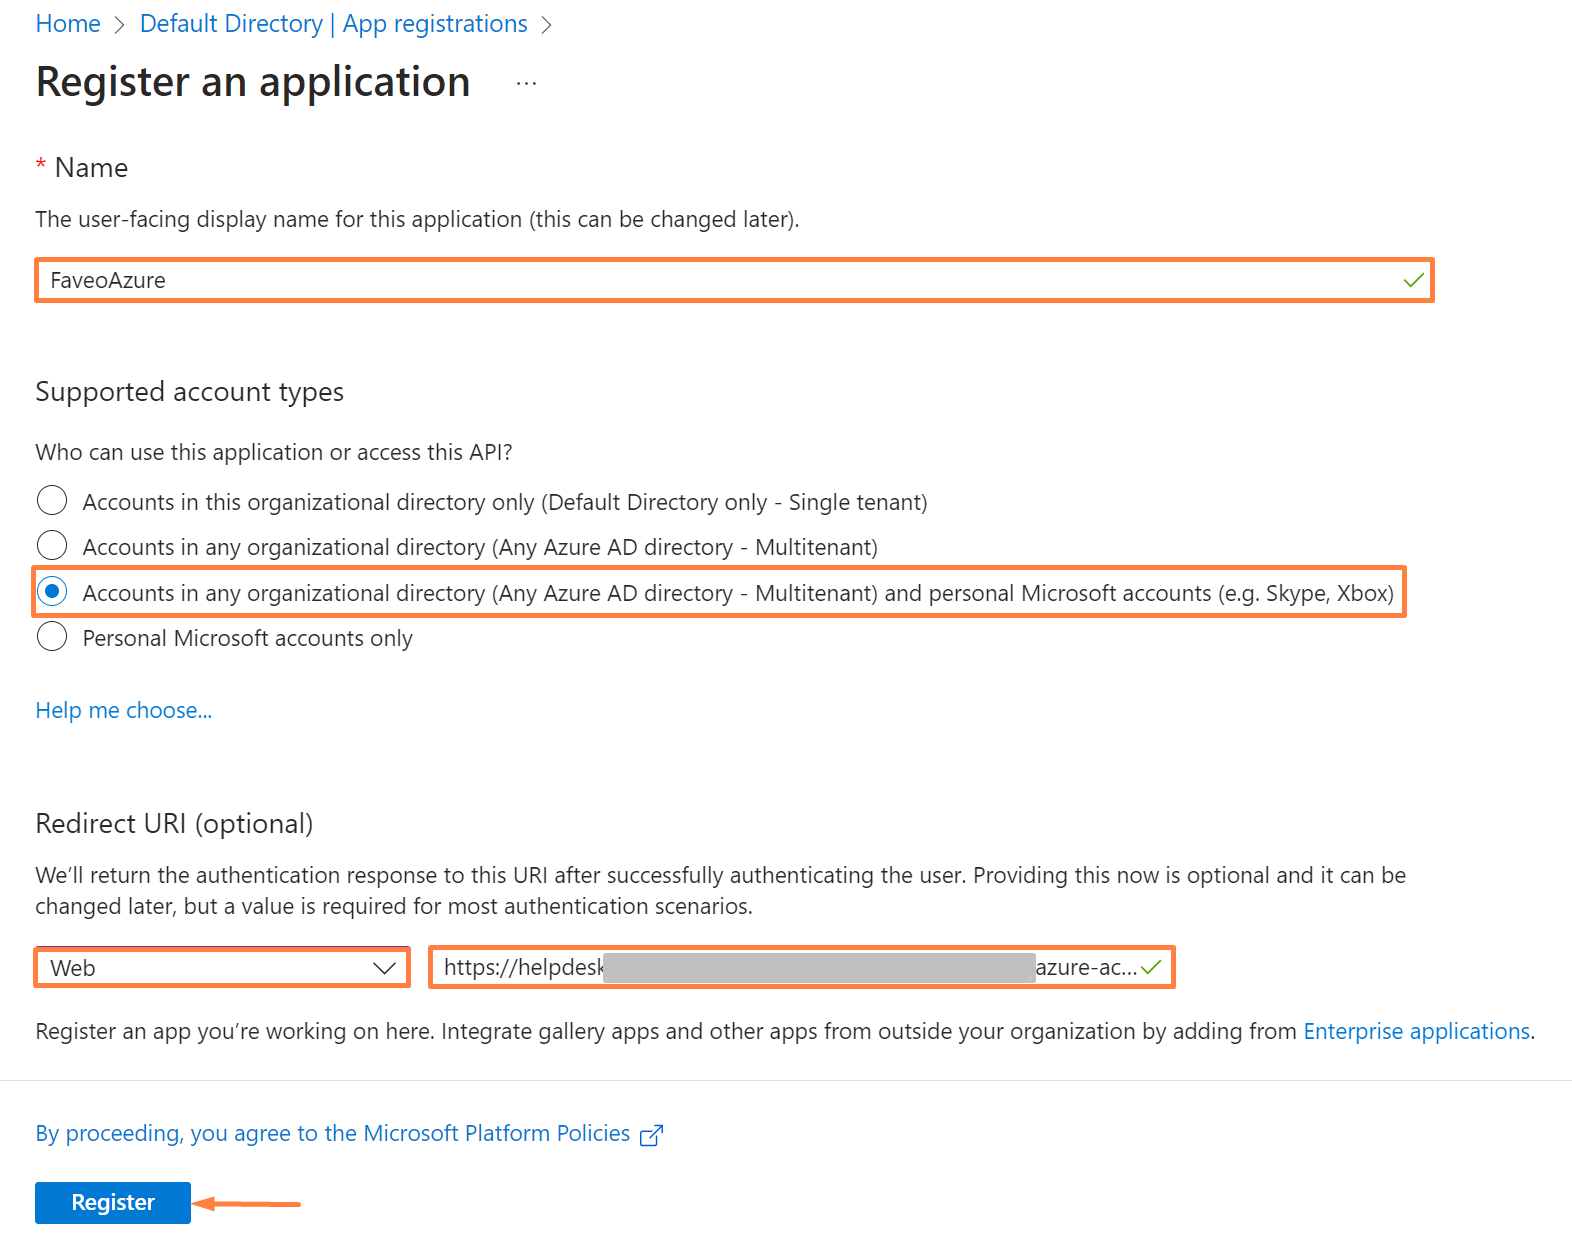Click the chevron arrow on Web dropdown
1572x1243 pixels.
(384, 968)
